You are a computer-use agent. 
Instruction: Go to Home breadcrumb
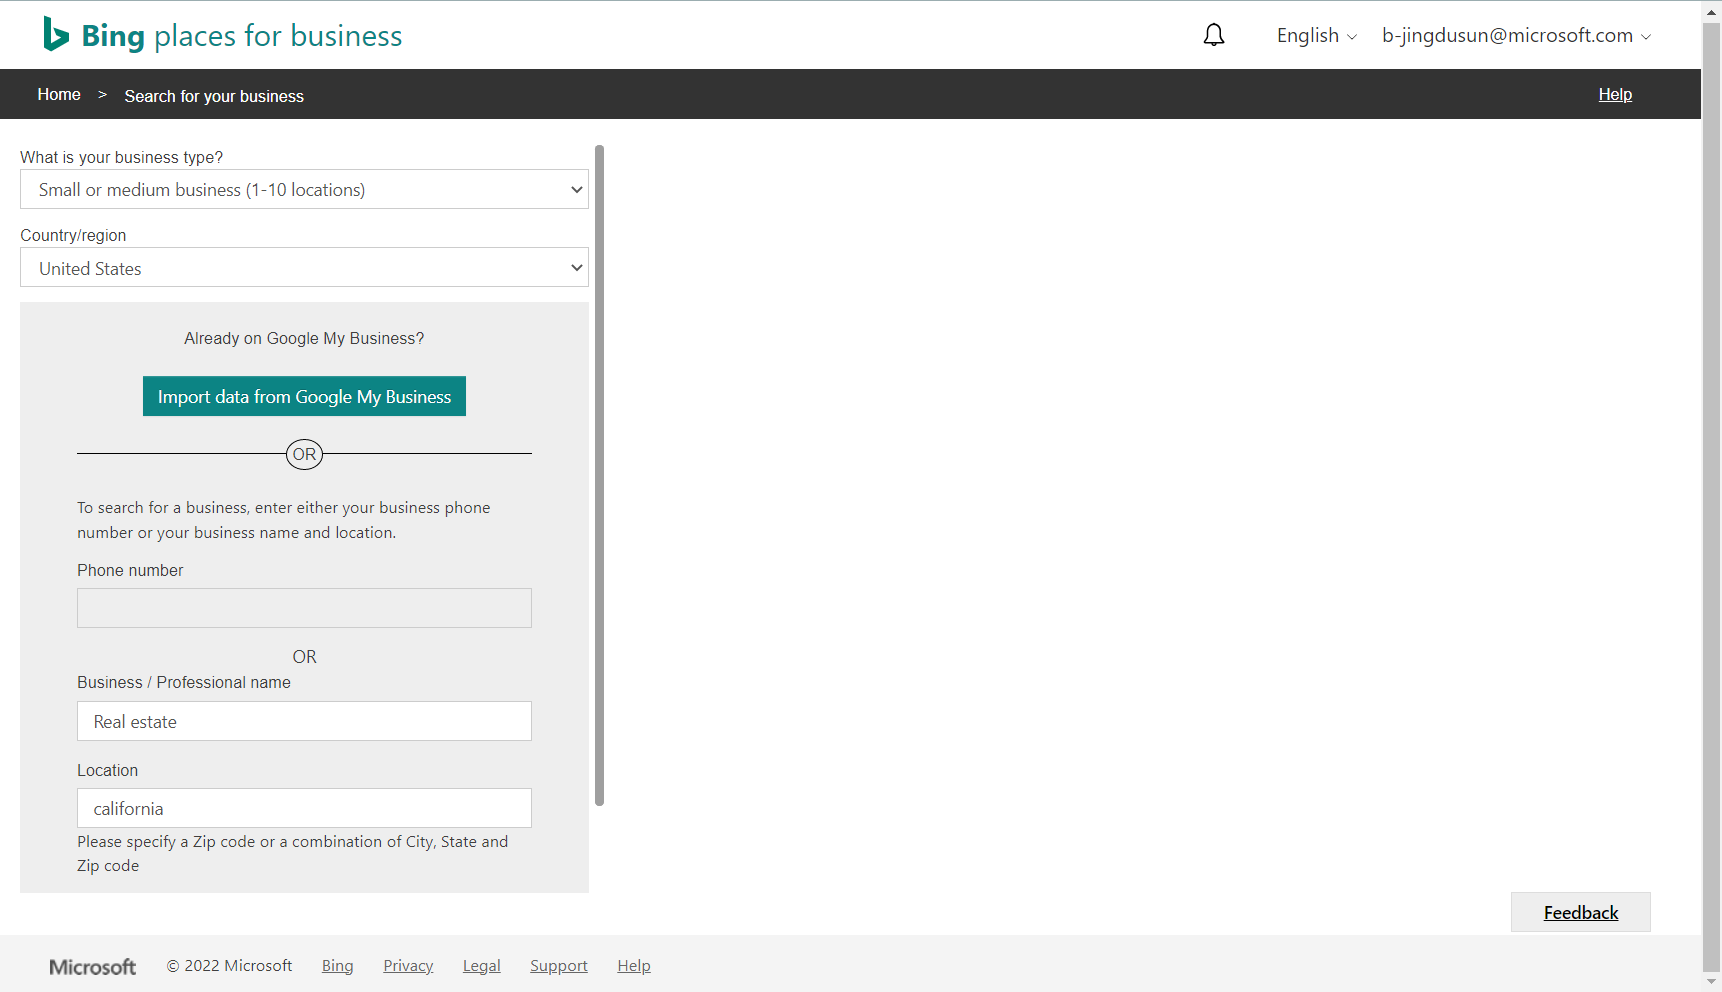pyautogui.click(x=59, y=94)
